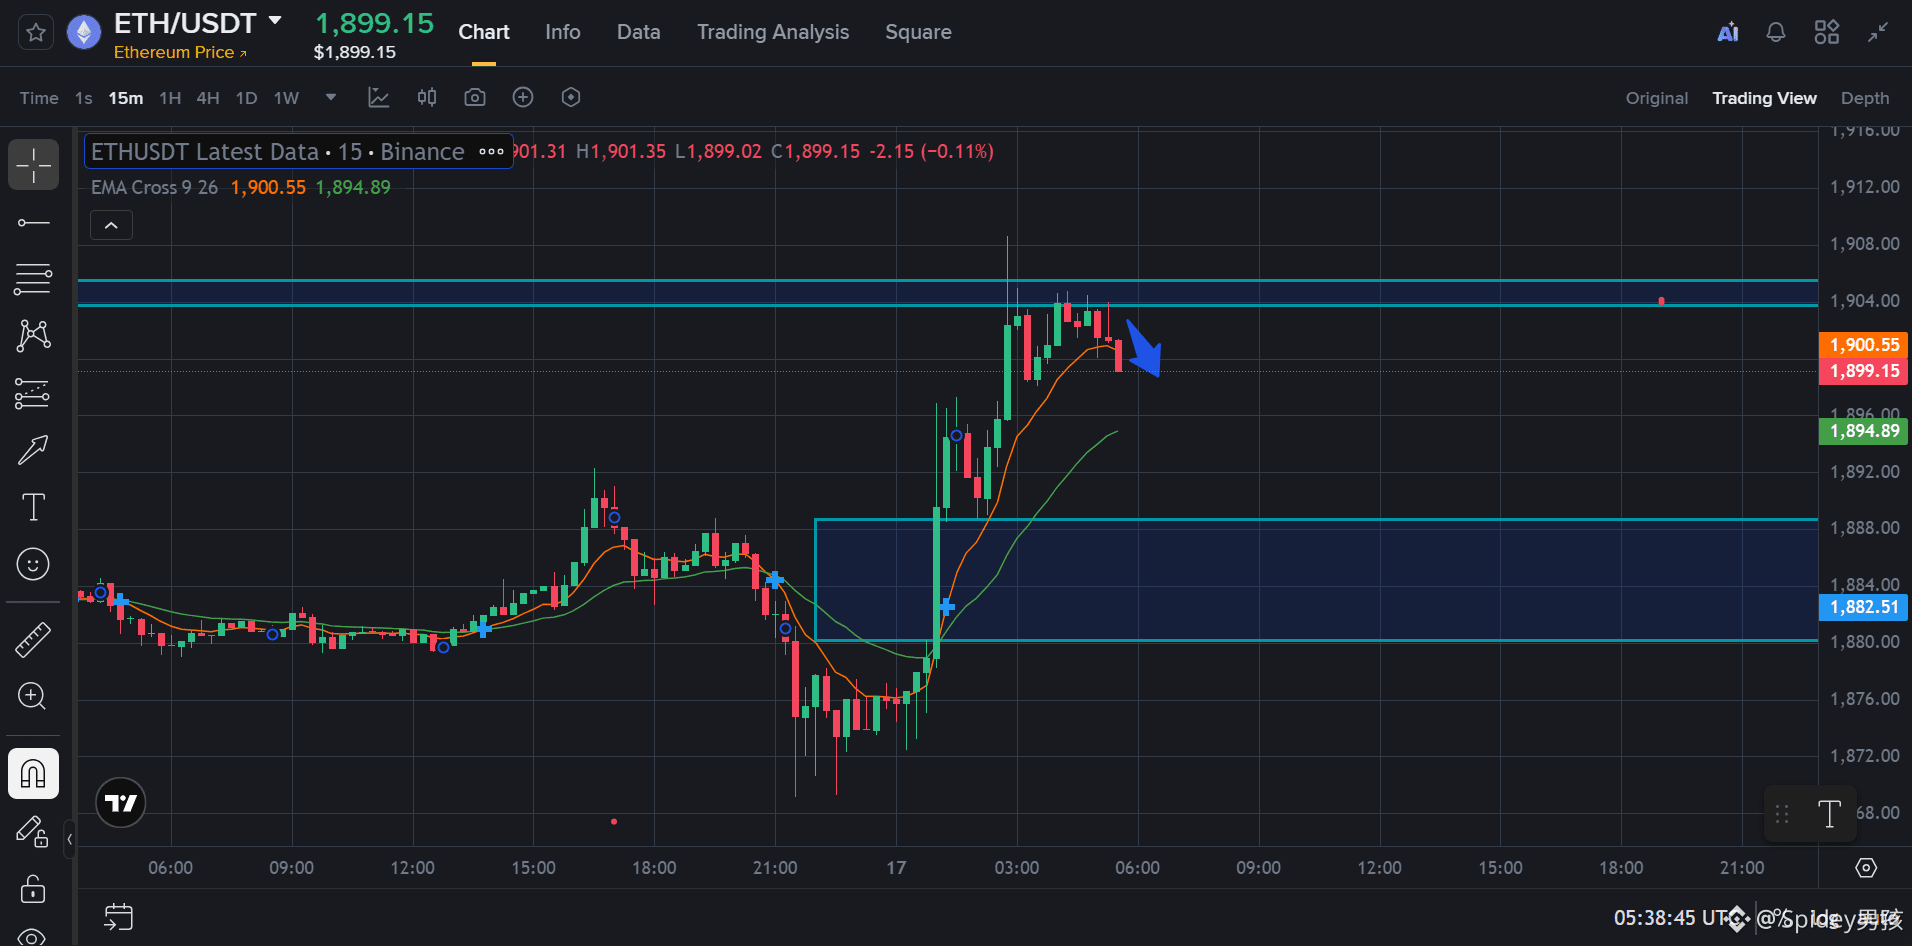Image resolution: width=1912 pixels, height=946 pixels.
Task: Open the Square tab
Action: [x=918, y=32]
